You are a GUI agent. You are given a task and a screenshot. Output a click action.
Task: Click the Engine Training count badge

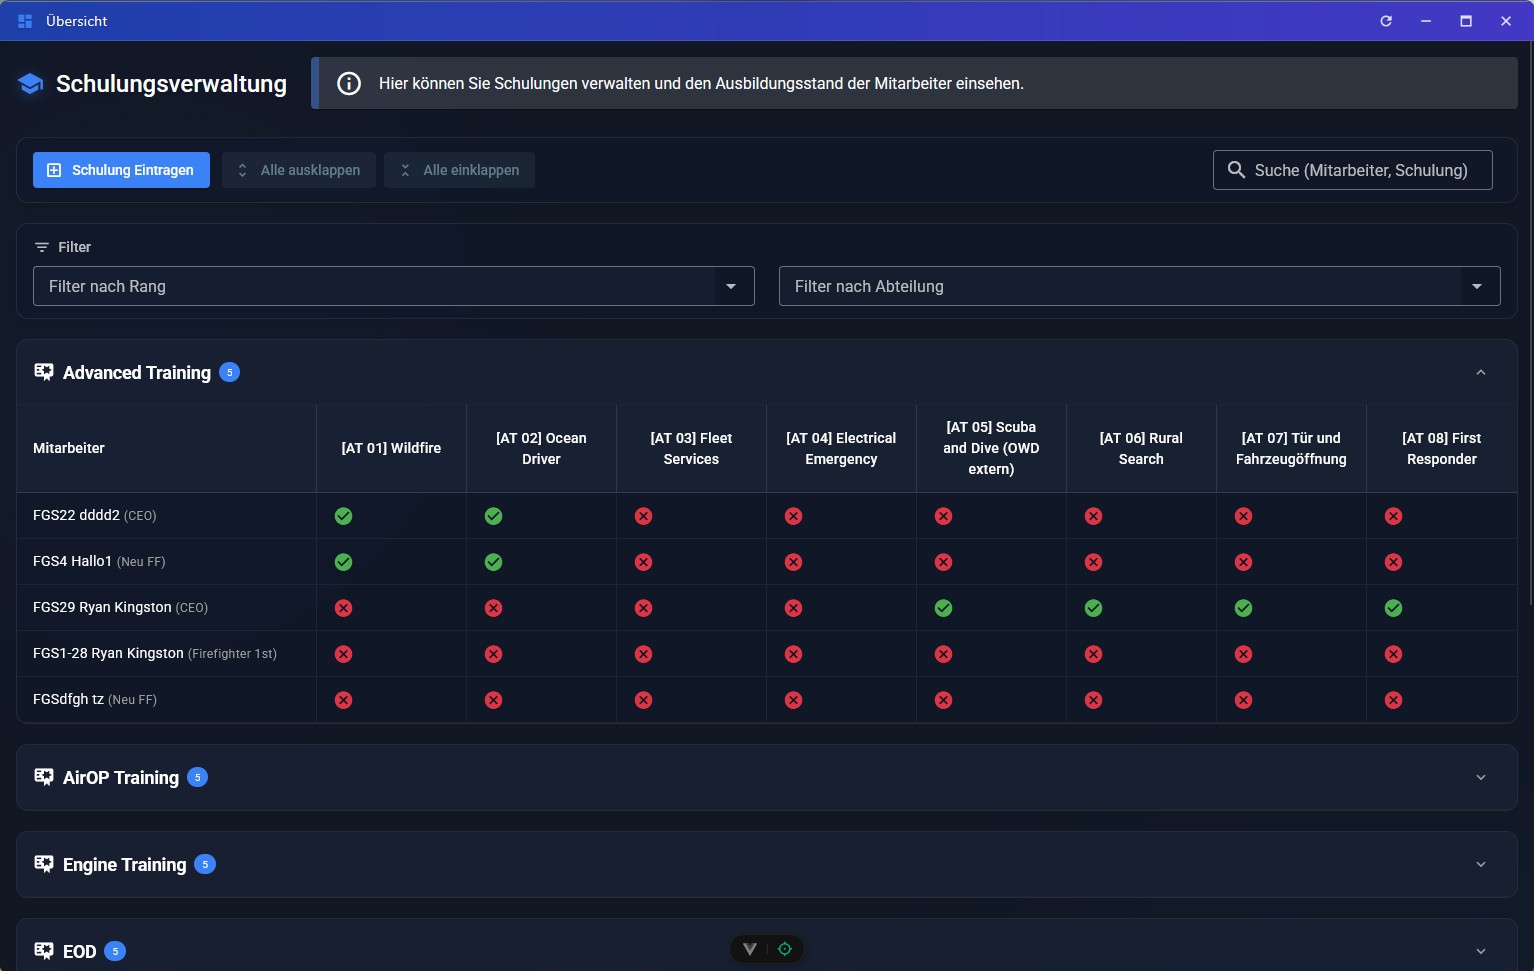205,864
